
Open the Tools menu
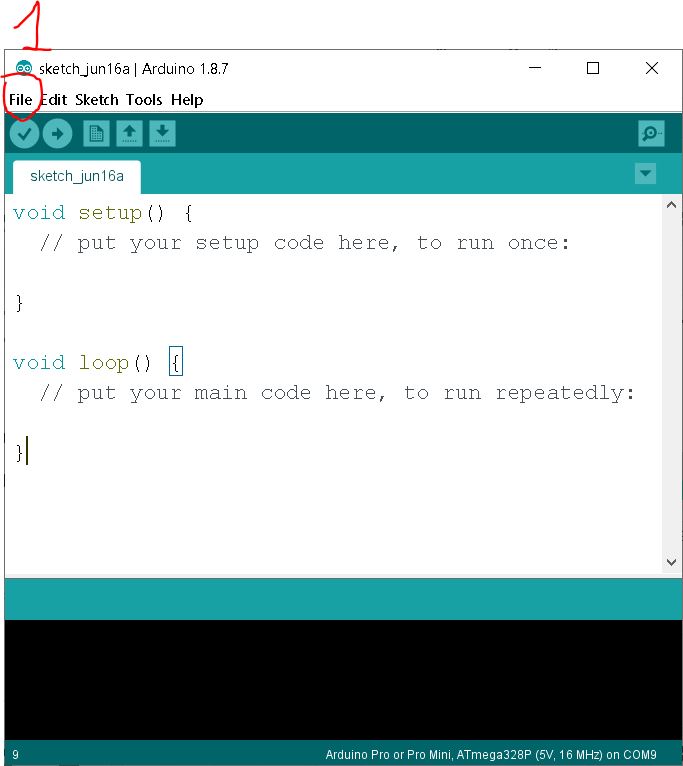click(144, 100)
